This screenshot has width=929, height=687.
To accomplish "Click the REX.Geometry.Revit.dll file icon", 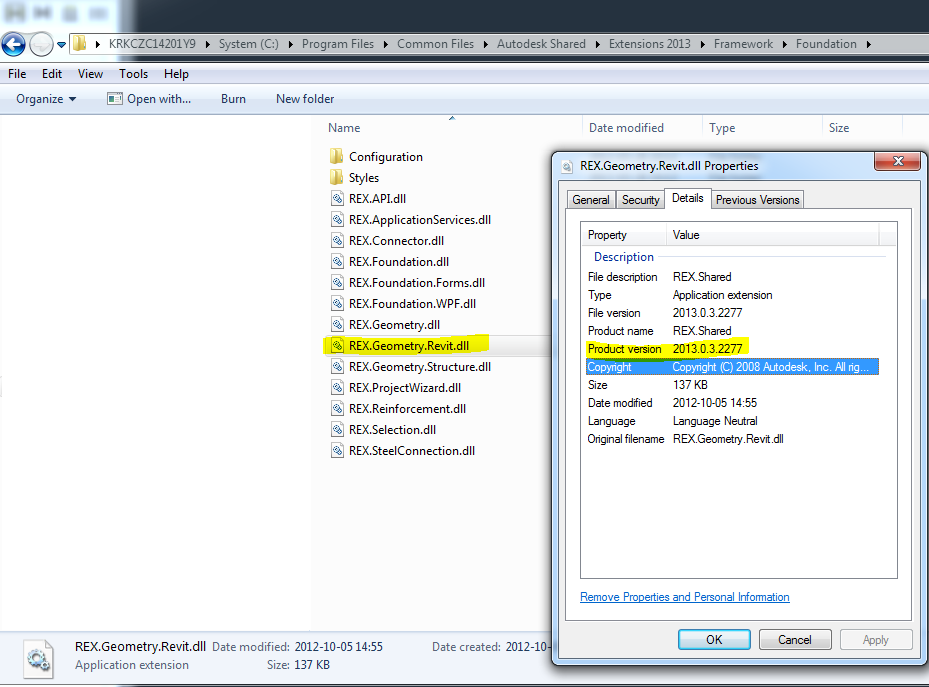I will click(337, 345).
